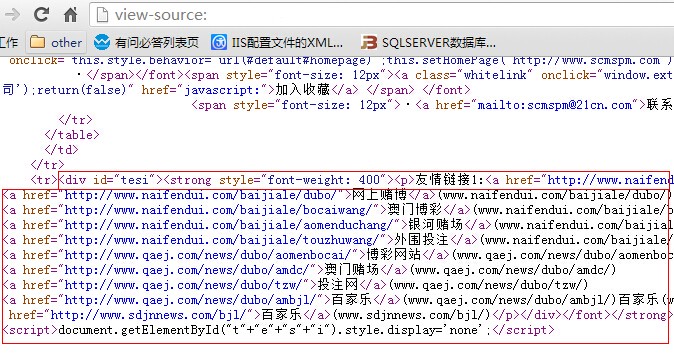
Task: Click the page document icon in address bar
Action: pyautogui.click(x=102, y=15)
